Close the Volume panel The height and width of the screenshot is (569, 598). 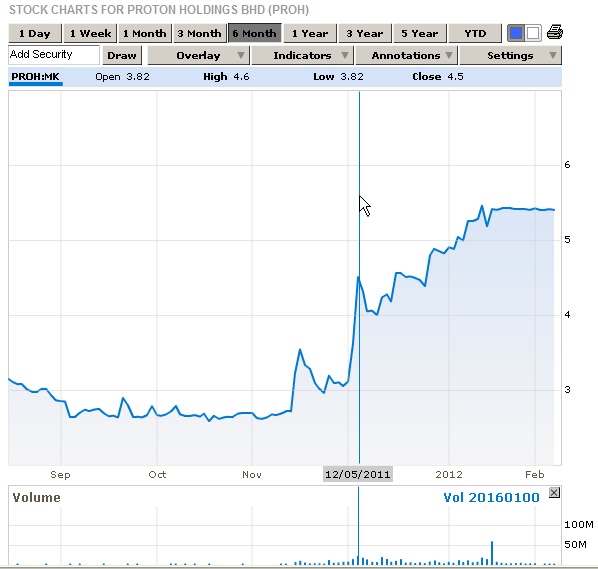554,493
